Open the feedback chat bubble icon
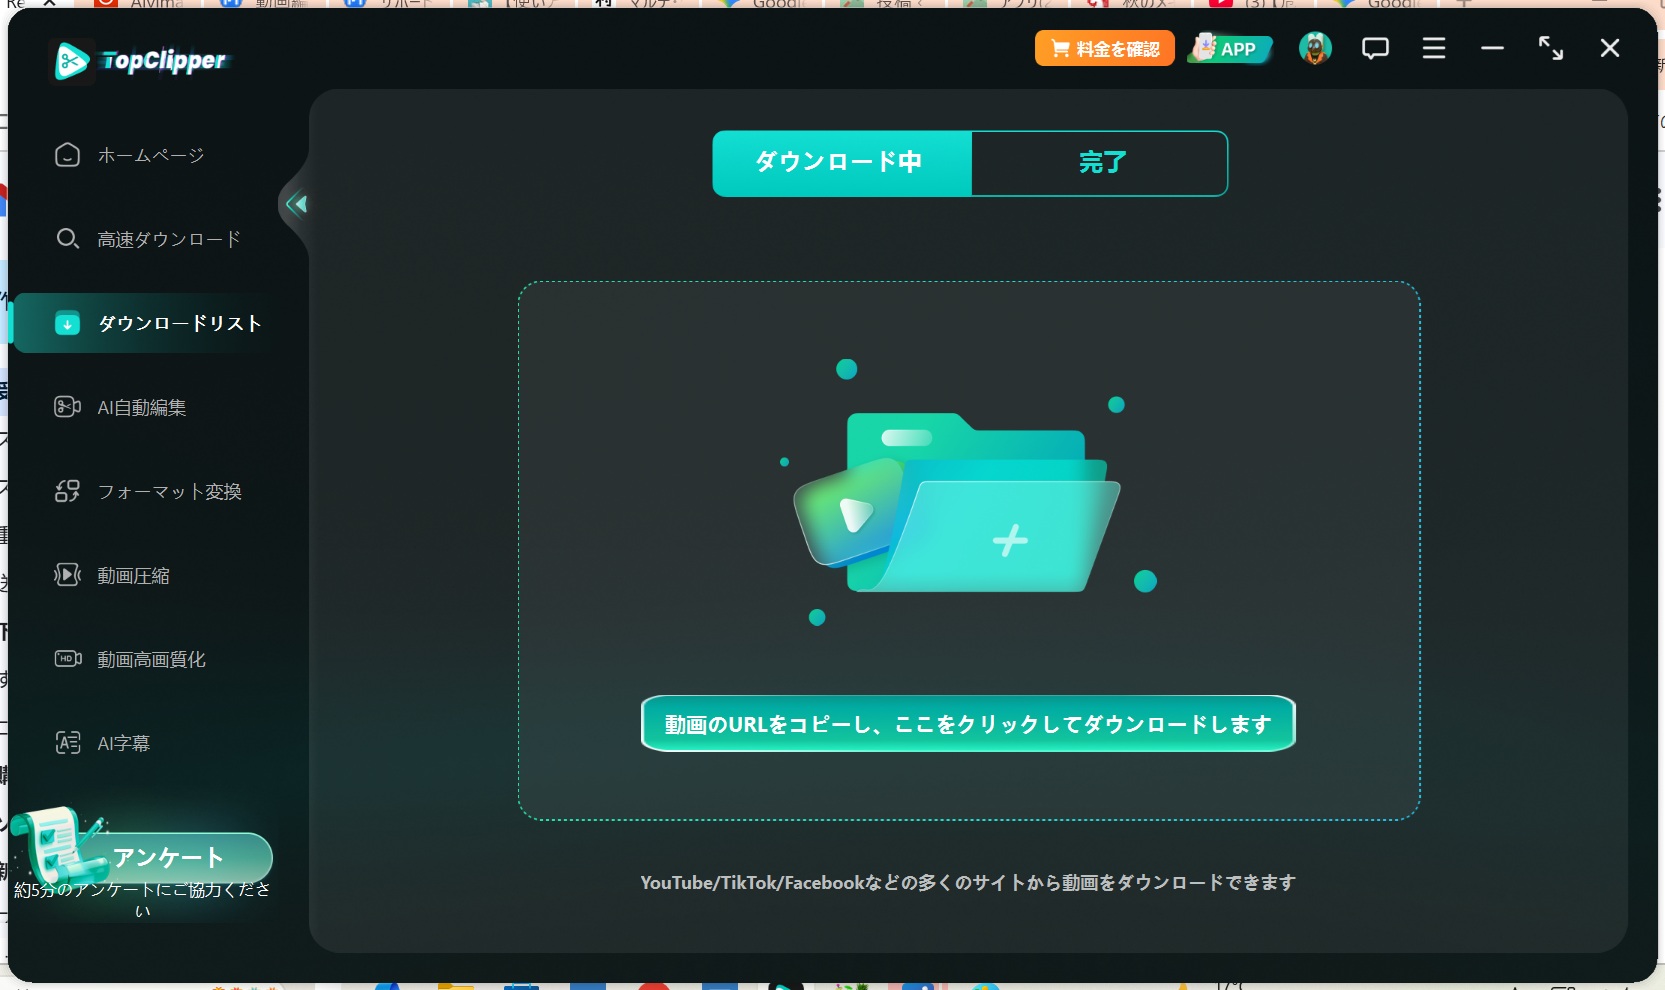The height and width of the screenshot is (990, 1665). pos(1375,48)
